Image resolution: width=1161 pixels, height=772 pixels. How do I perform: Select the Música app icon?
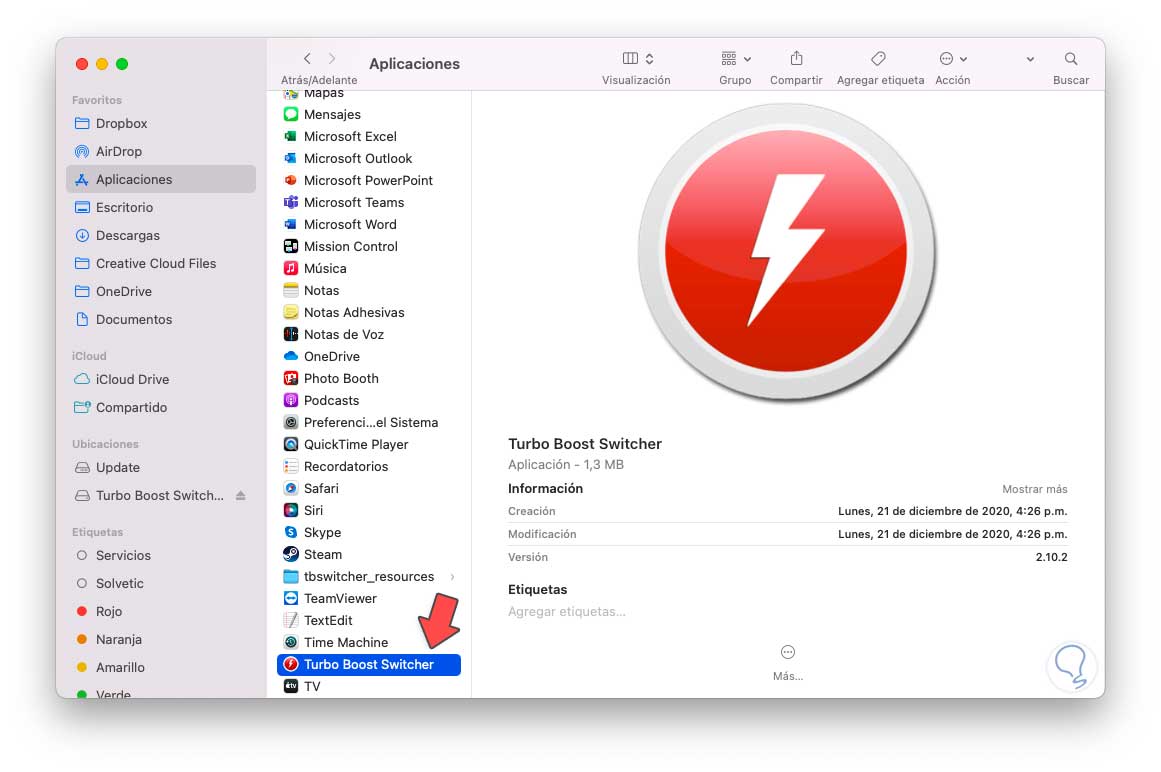click(291, 268)
